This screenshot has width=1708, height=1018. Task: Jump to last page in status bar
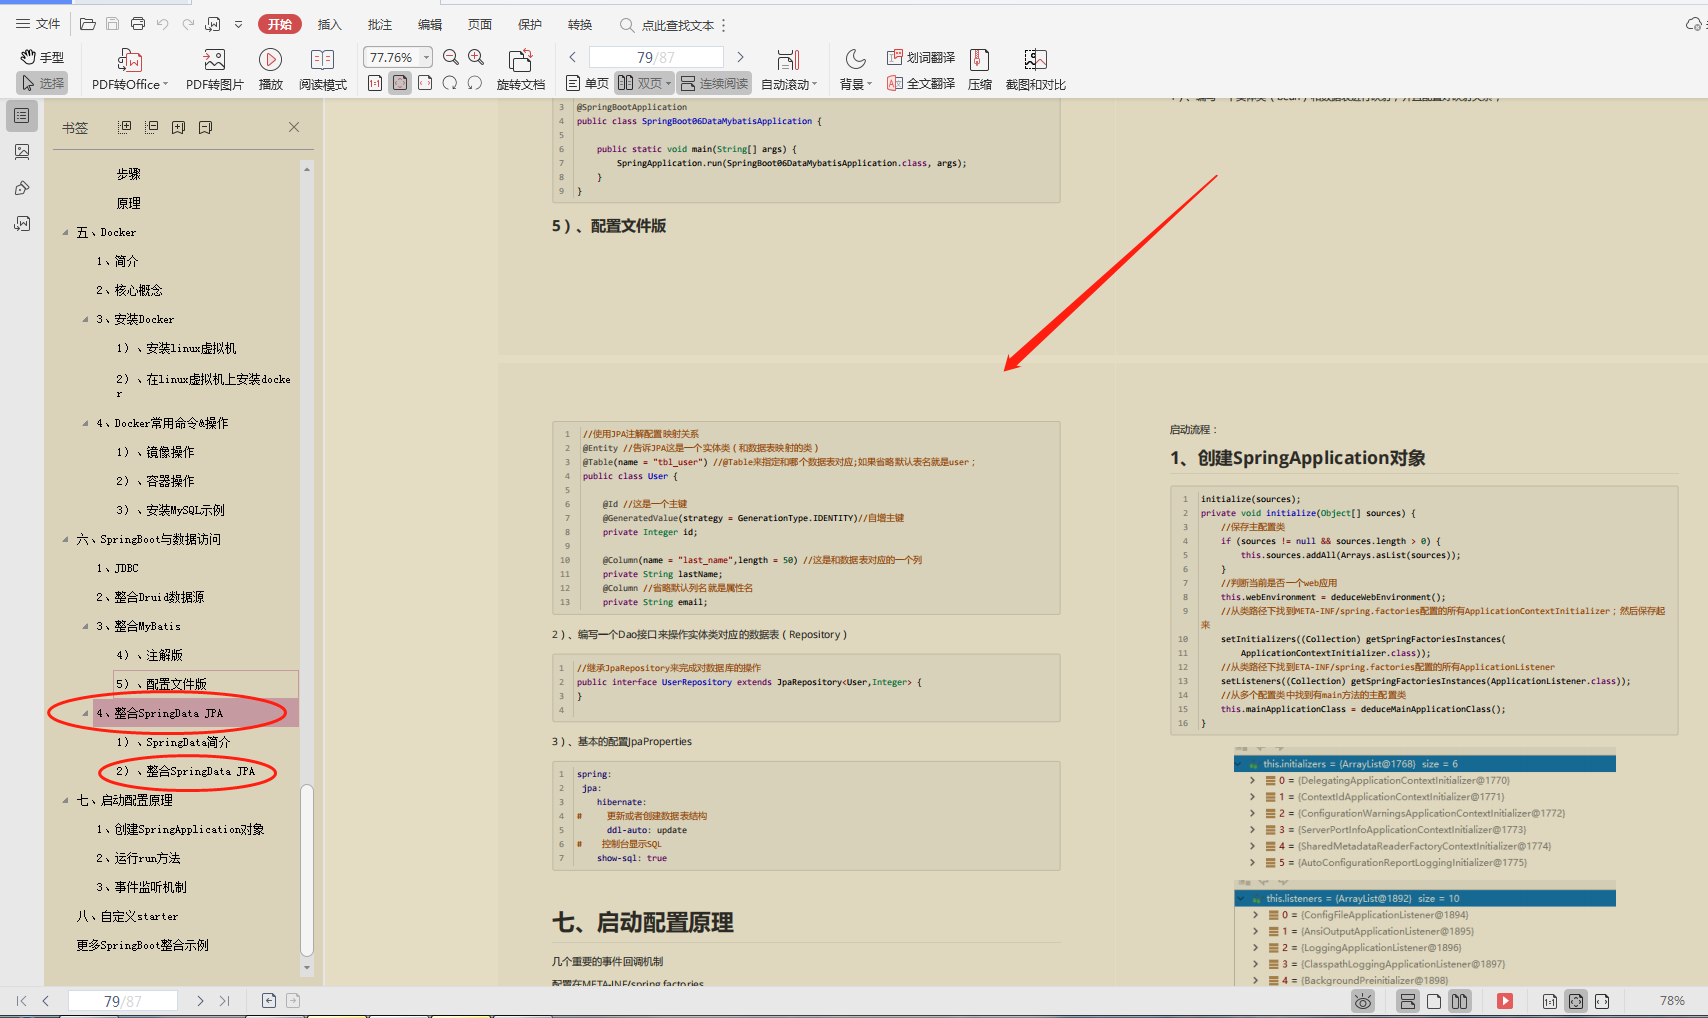(x=224, y=1001)
